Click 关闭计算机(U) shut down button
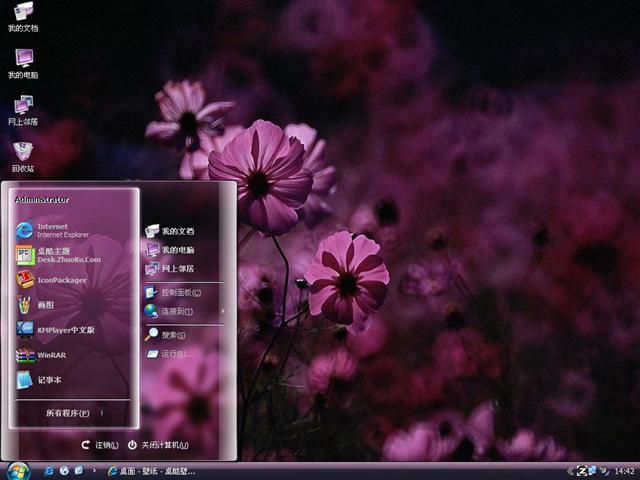Screen dimensions: 640x480 158,445
